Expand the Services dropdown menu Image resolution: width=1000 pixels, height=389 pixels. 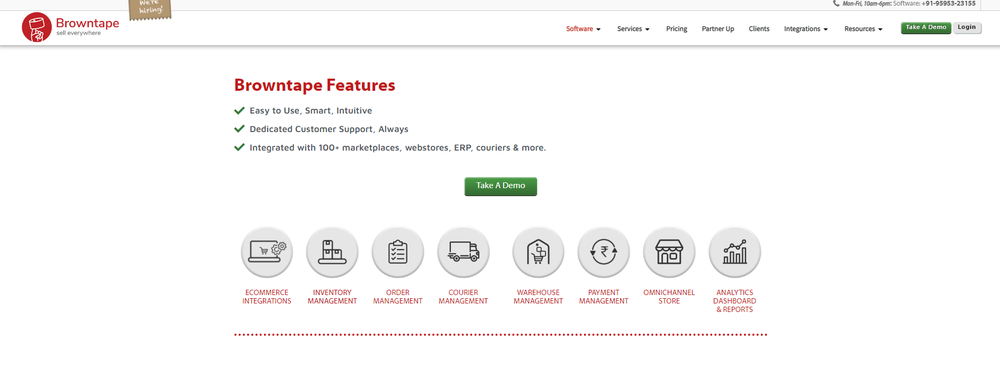pos(633,29)
